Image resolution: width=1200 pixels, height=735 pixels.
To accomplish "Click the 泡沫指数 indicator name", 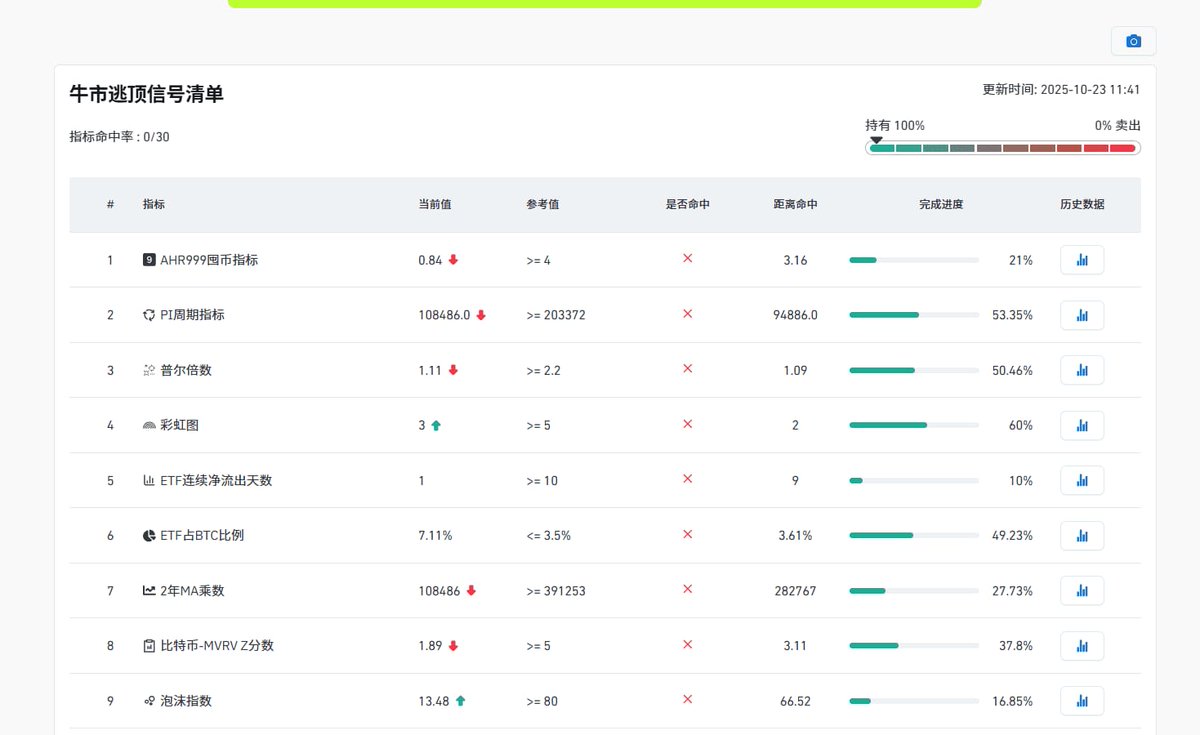I will coord(186,701).
